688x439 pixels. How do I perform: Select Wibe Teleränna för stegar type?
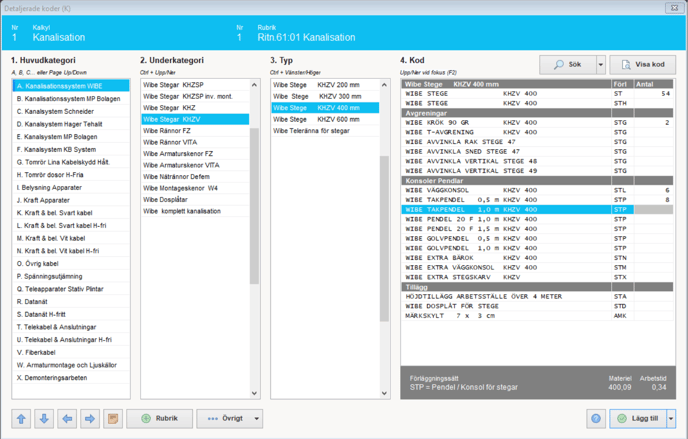[x=325, y=131]
